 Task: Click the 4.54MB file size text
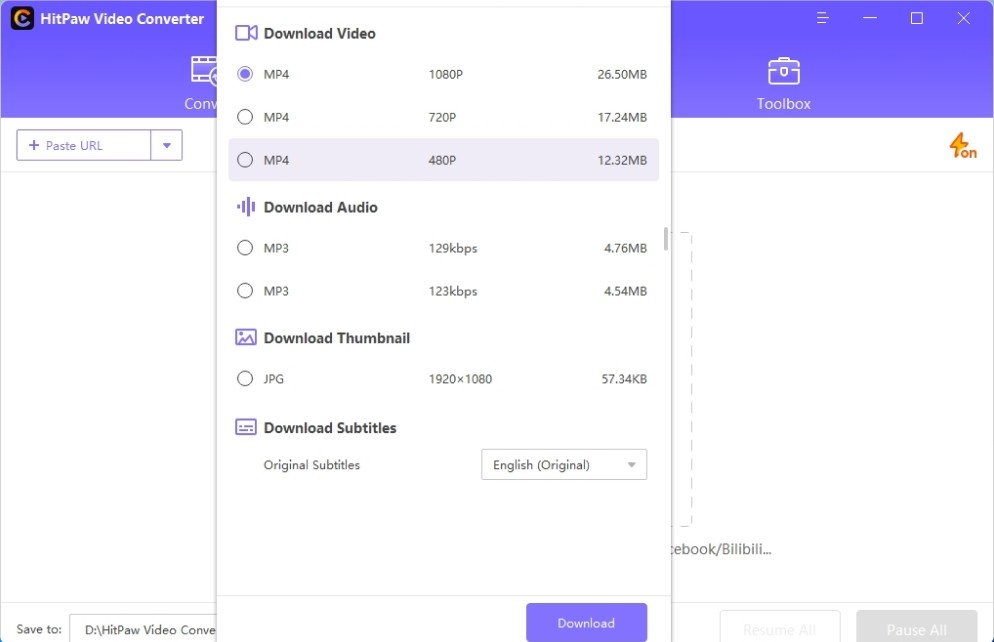[x=625, y=291]
